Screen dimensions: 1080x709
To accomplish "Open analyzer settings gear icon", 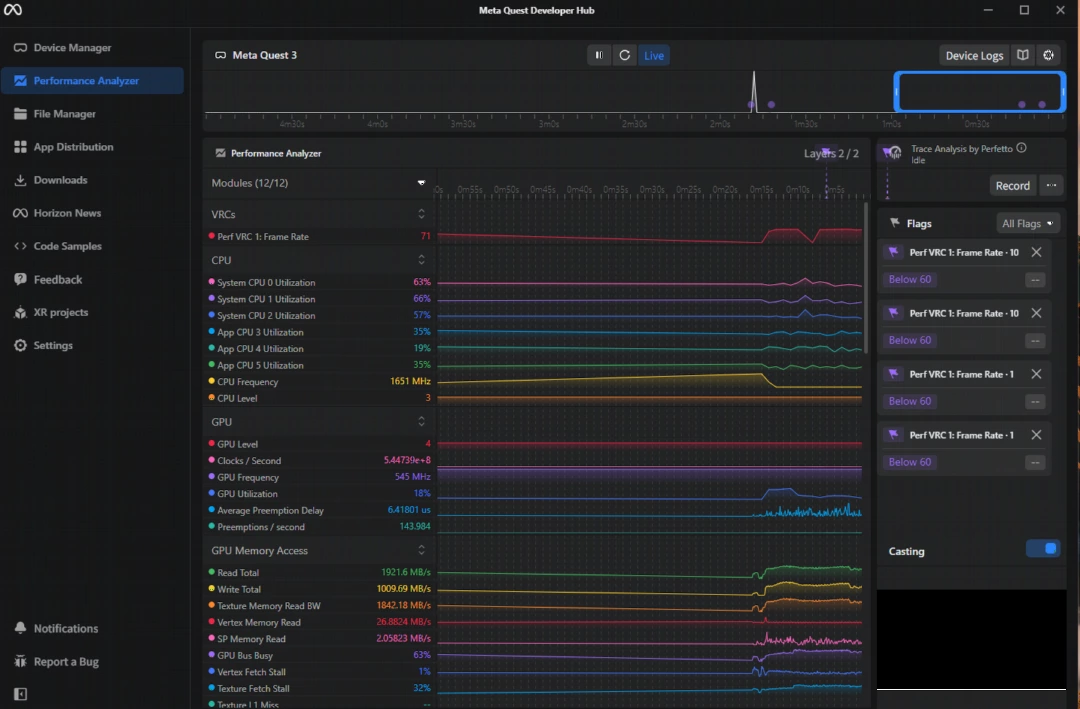I will pyautogui.click(x=1048, y=55).
